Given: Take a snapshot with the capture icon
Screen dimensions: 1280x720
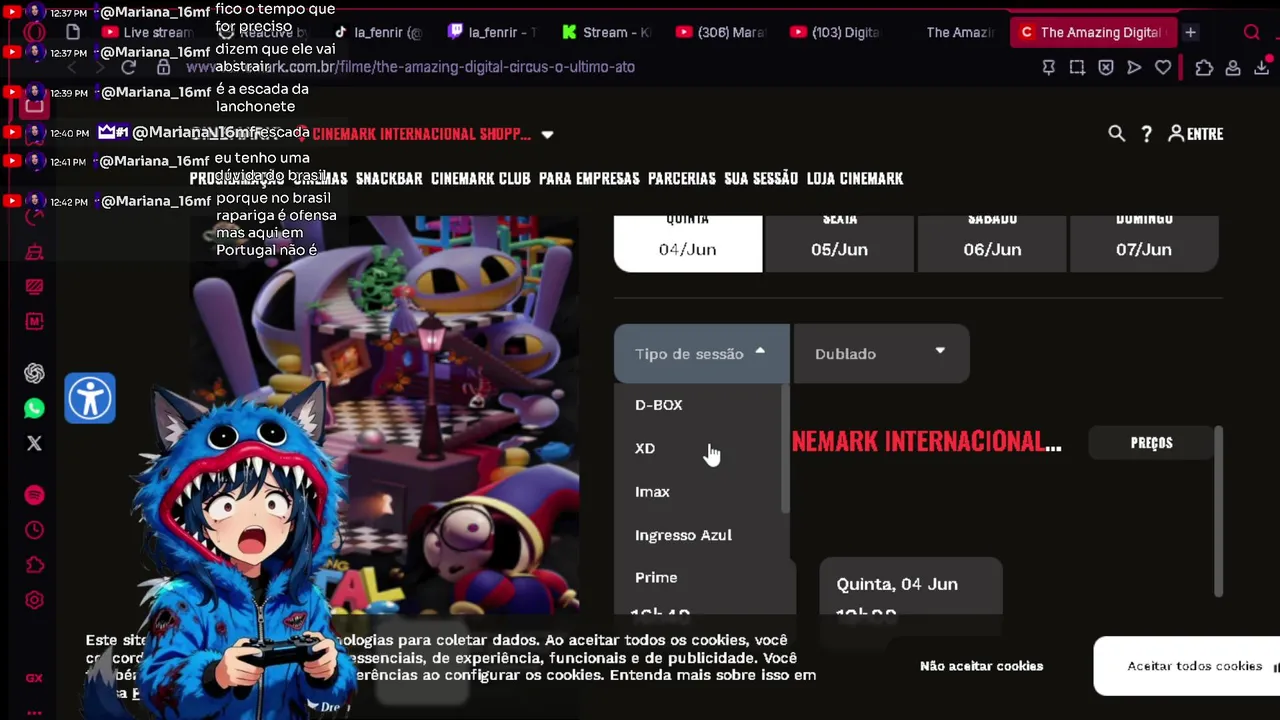Looking at the screenshot, I should tap(1077, 67).
